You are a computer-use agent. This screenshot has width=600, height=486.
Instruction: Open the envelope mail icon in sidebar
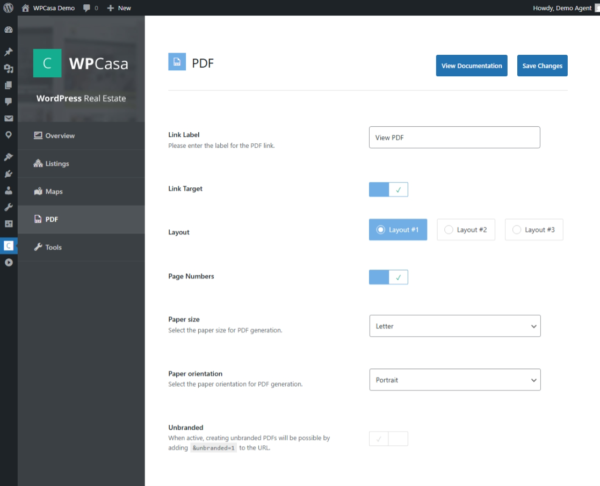[8, 118]
